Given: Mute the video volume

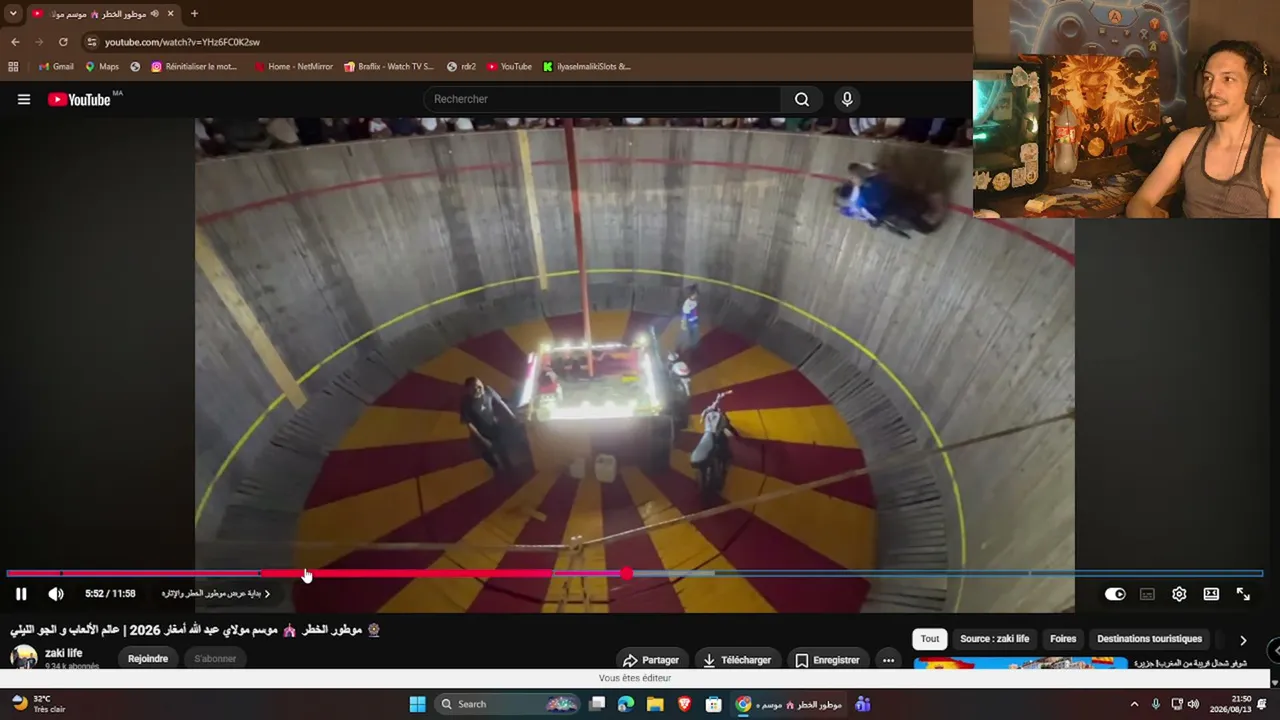Looking at the screenshot, I should click(56, 594).
